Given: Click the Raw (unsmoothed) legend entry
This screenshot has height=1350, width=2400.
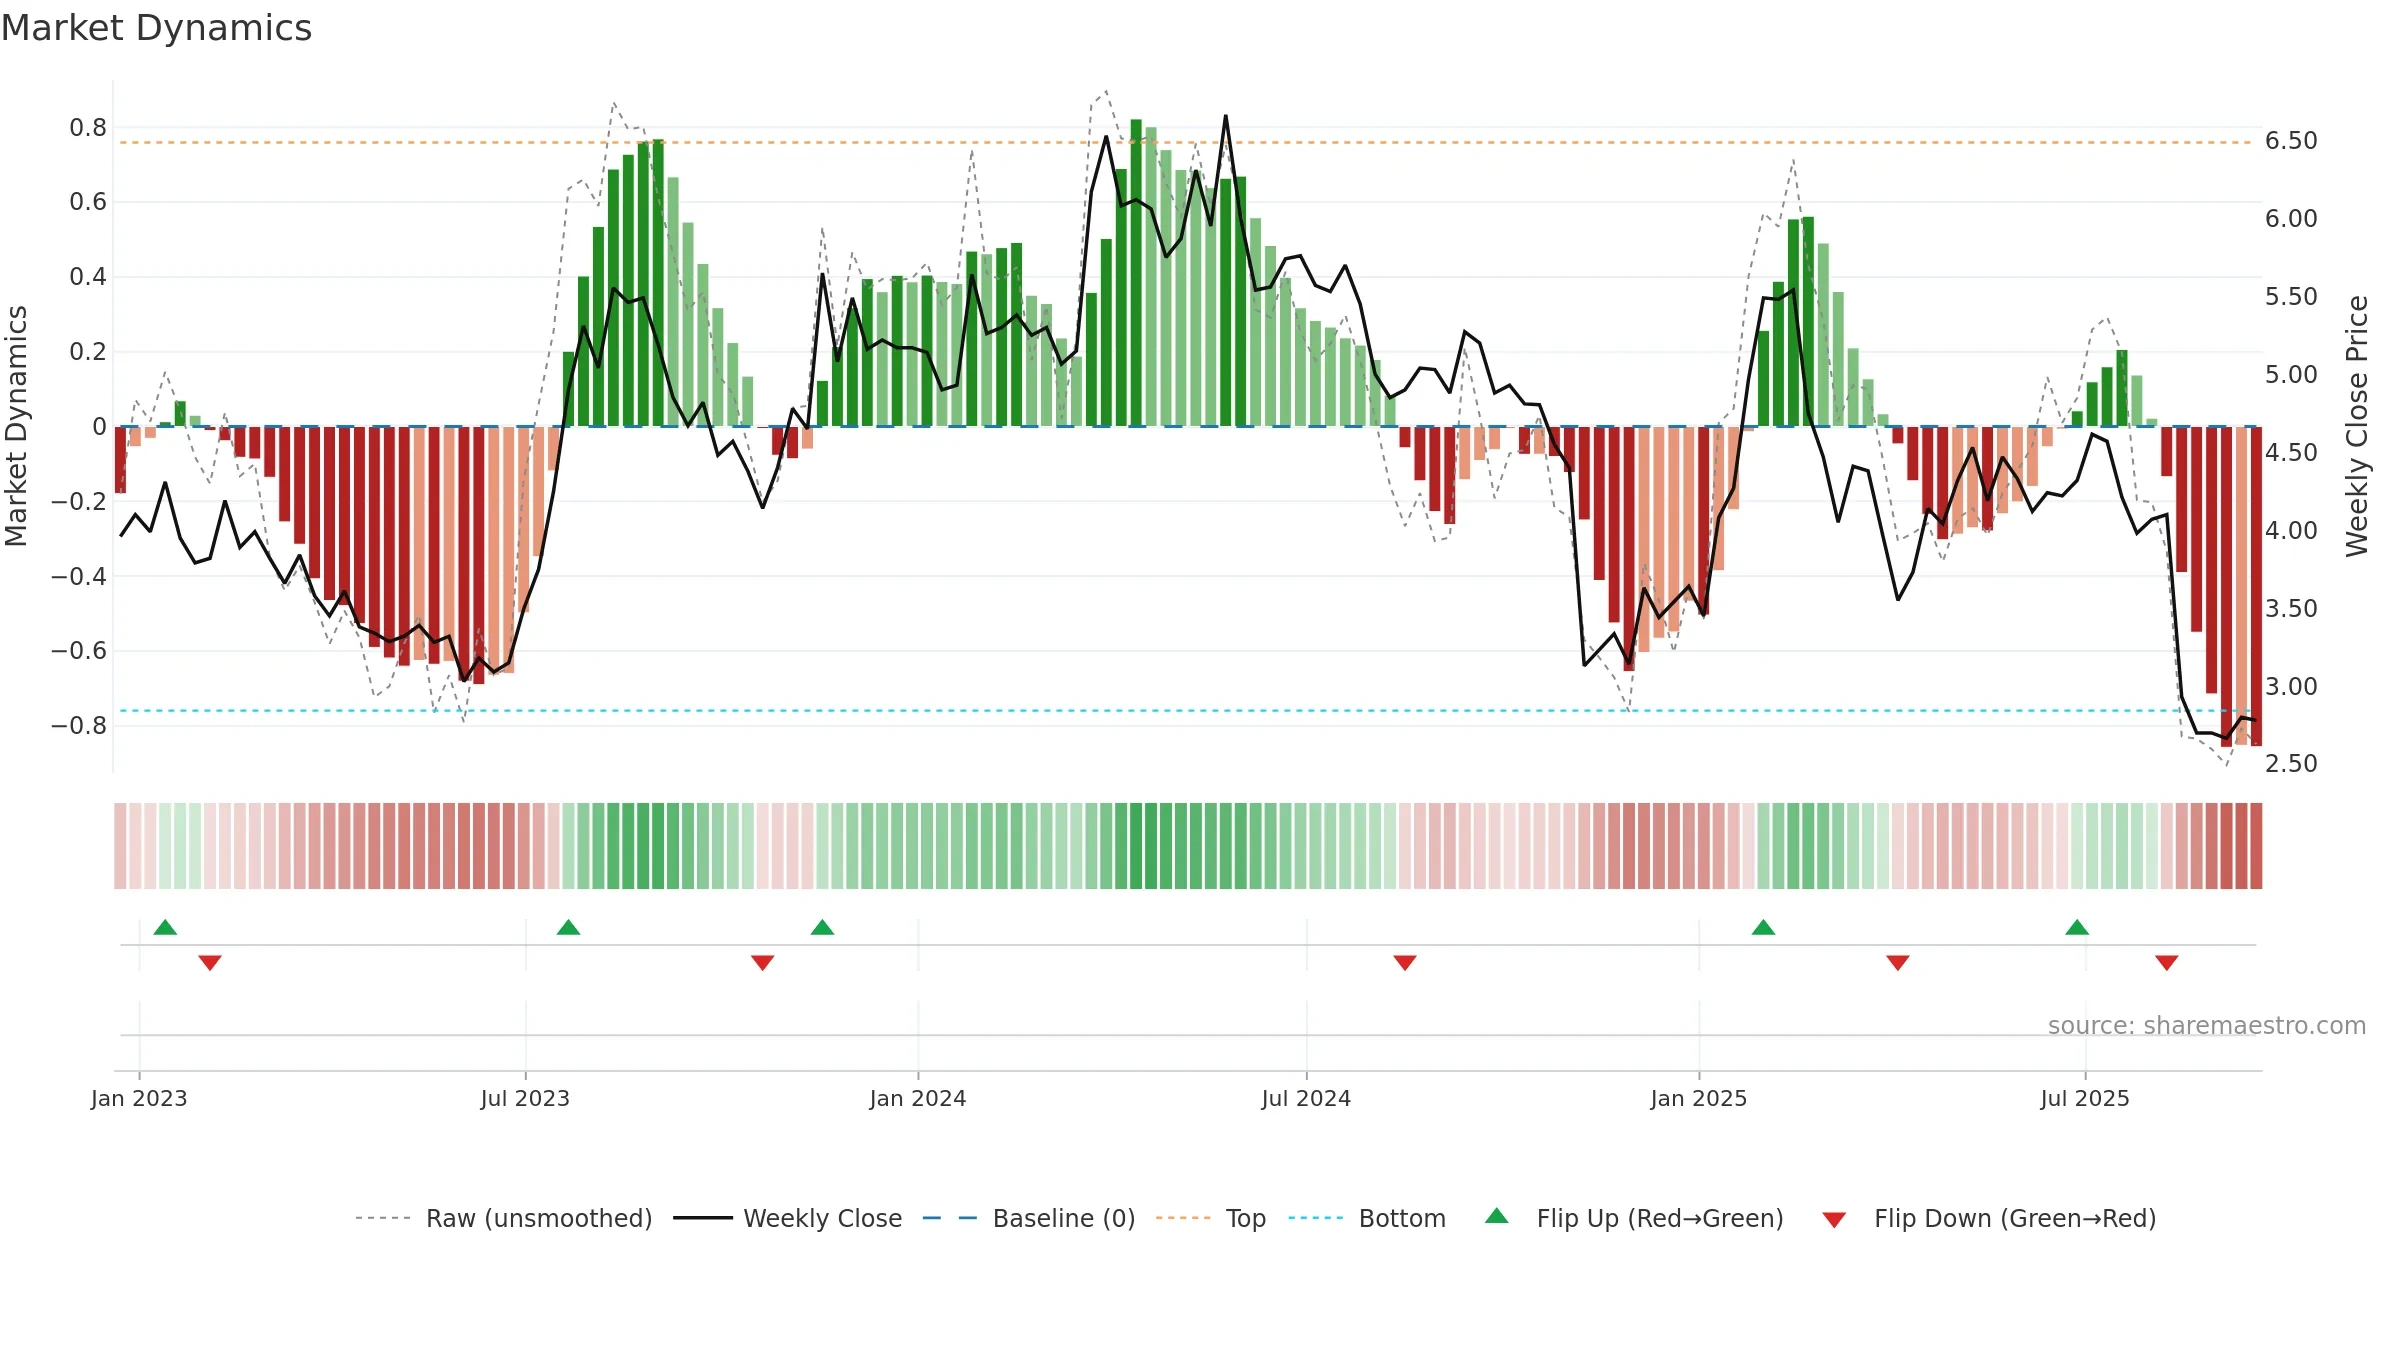Looking at the screenshot, I should 503,1218.
